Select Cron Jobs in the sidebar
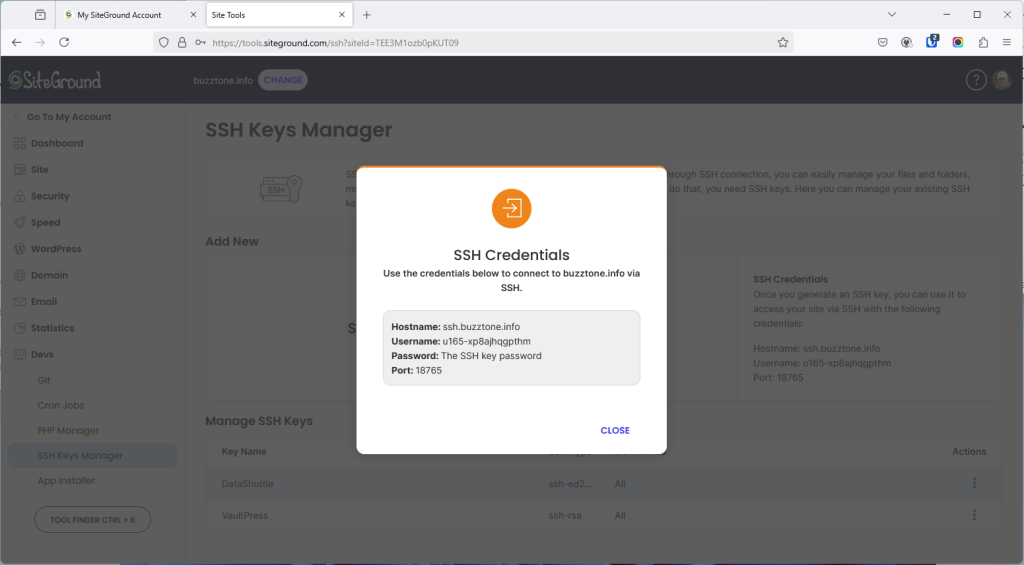 [x=61, y=406]
